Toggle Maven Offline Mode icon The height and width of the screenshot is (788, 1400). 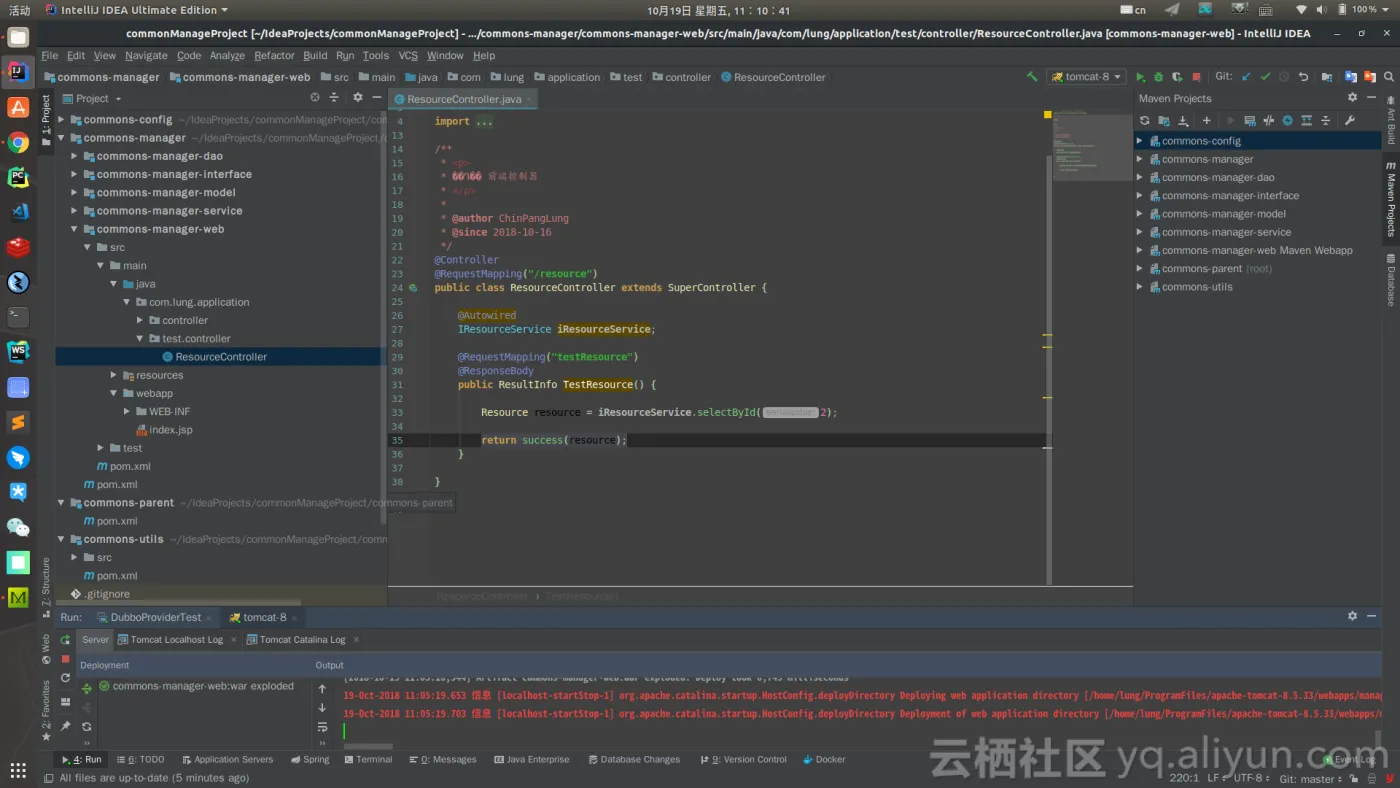pos(1269,121)
